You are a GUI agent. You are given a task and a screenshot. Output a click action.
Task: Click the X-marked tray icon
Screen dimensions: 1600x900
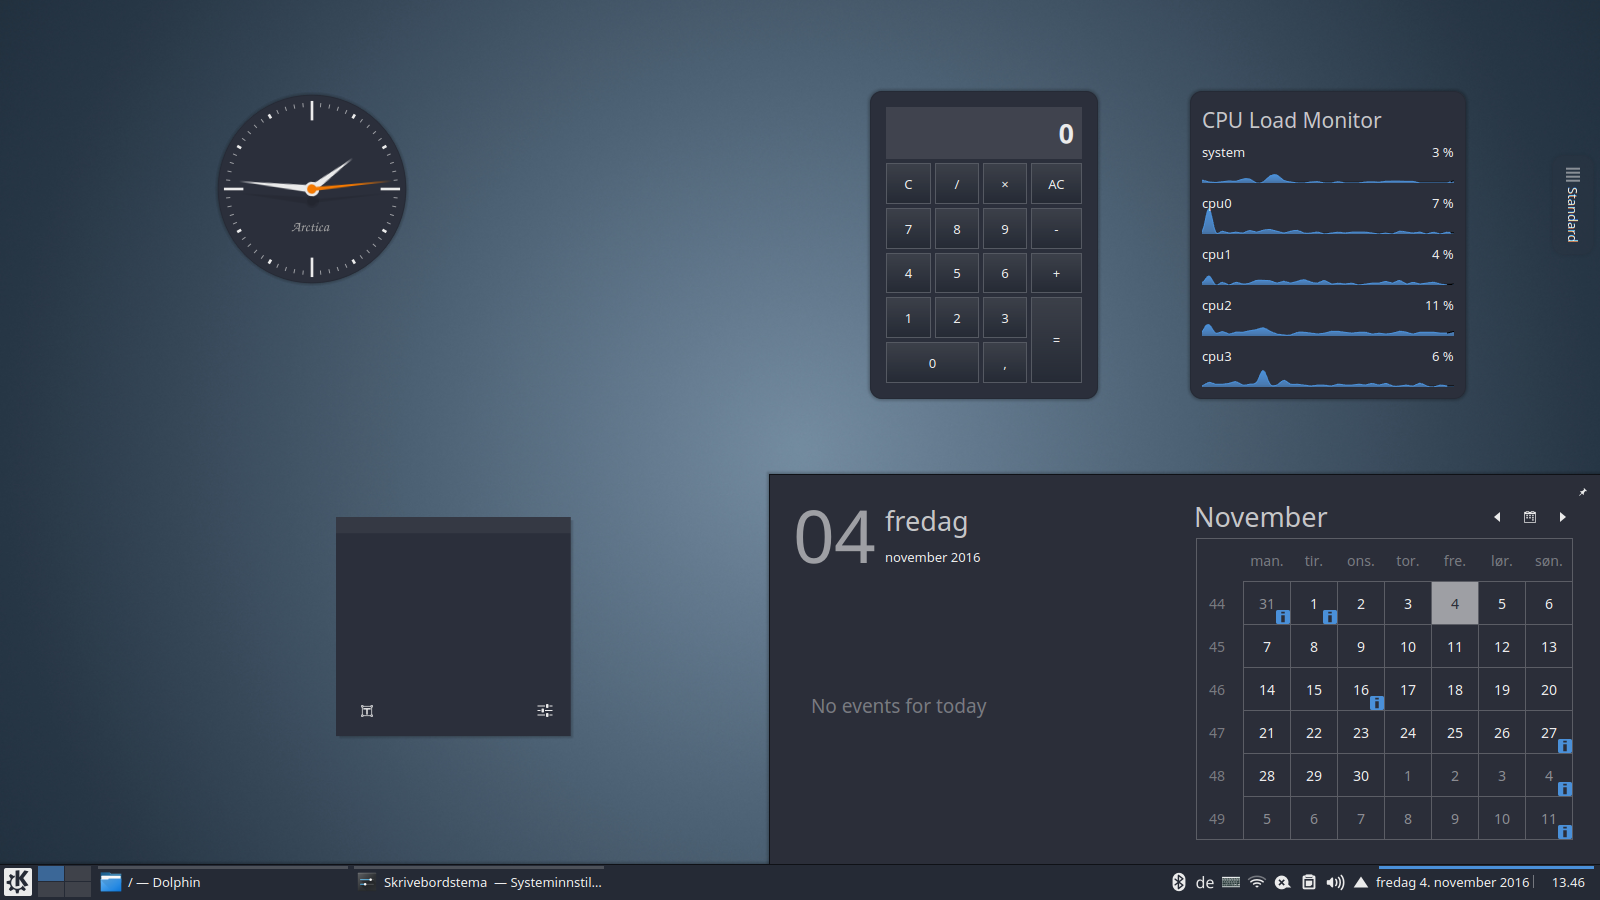[x=1282, y=882]
